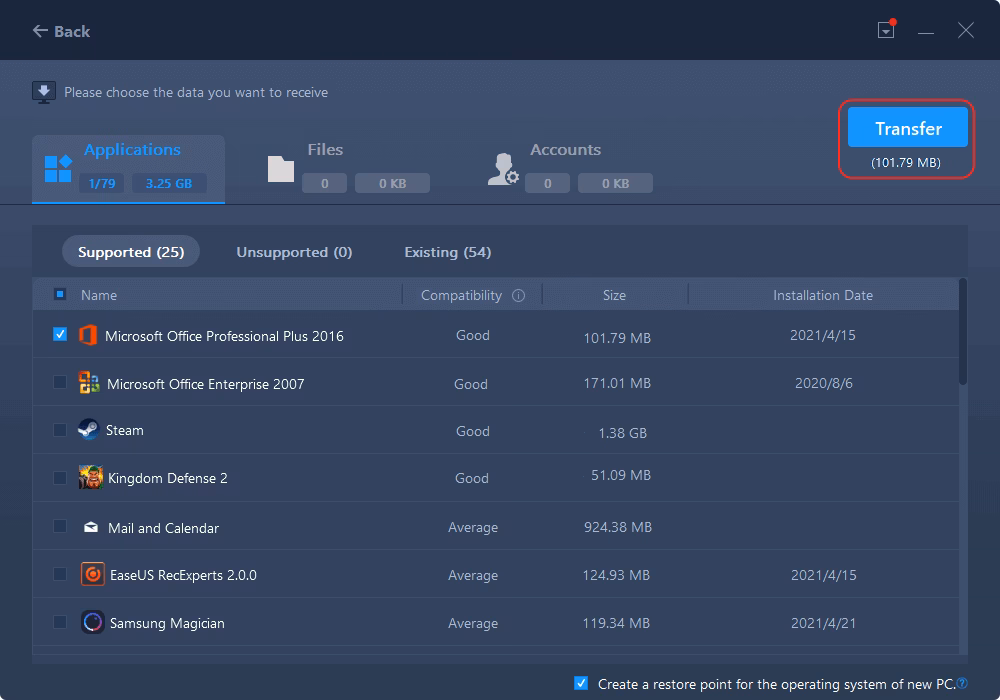Start the transfer with the Transfer button
Screen dimensions: 1000x700
908,128
